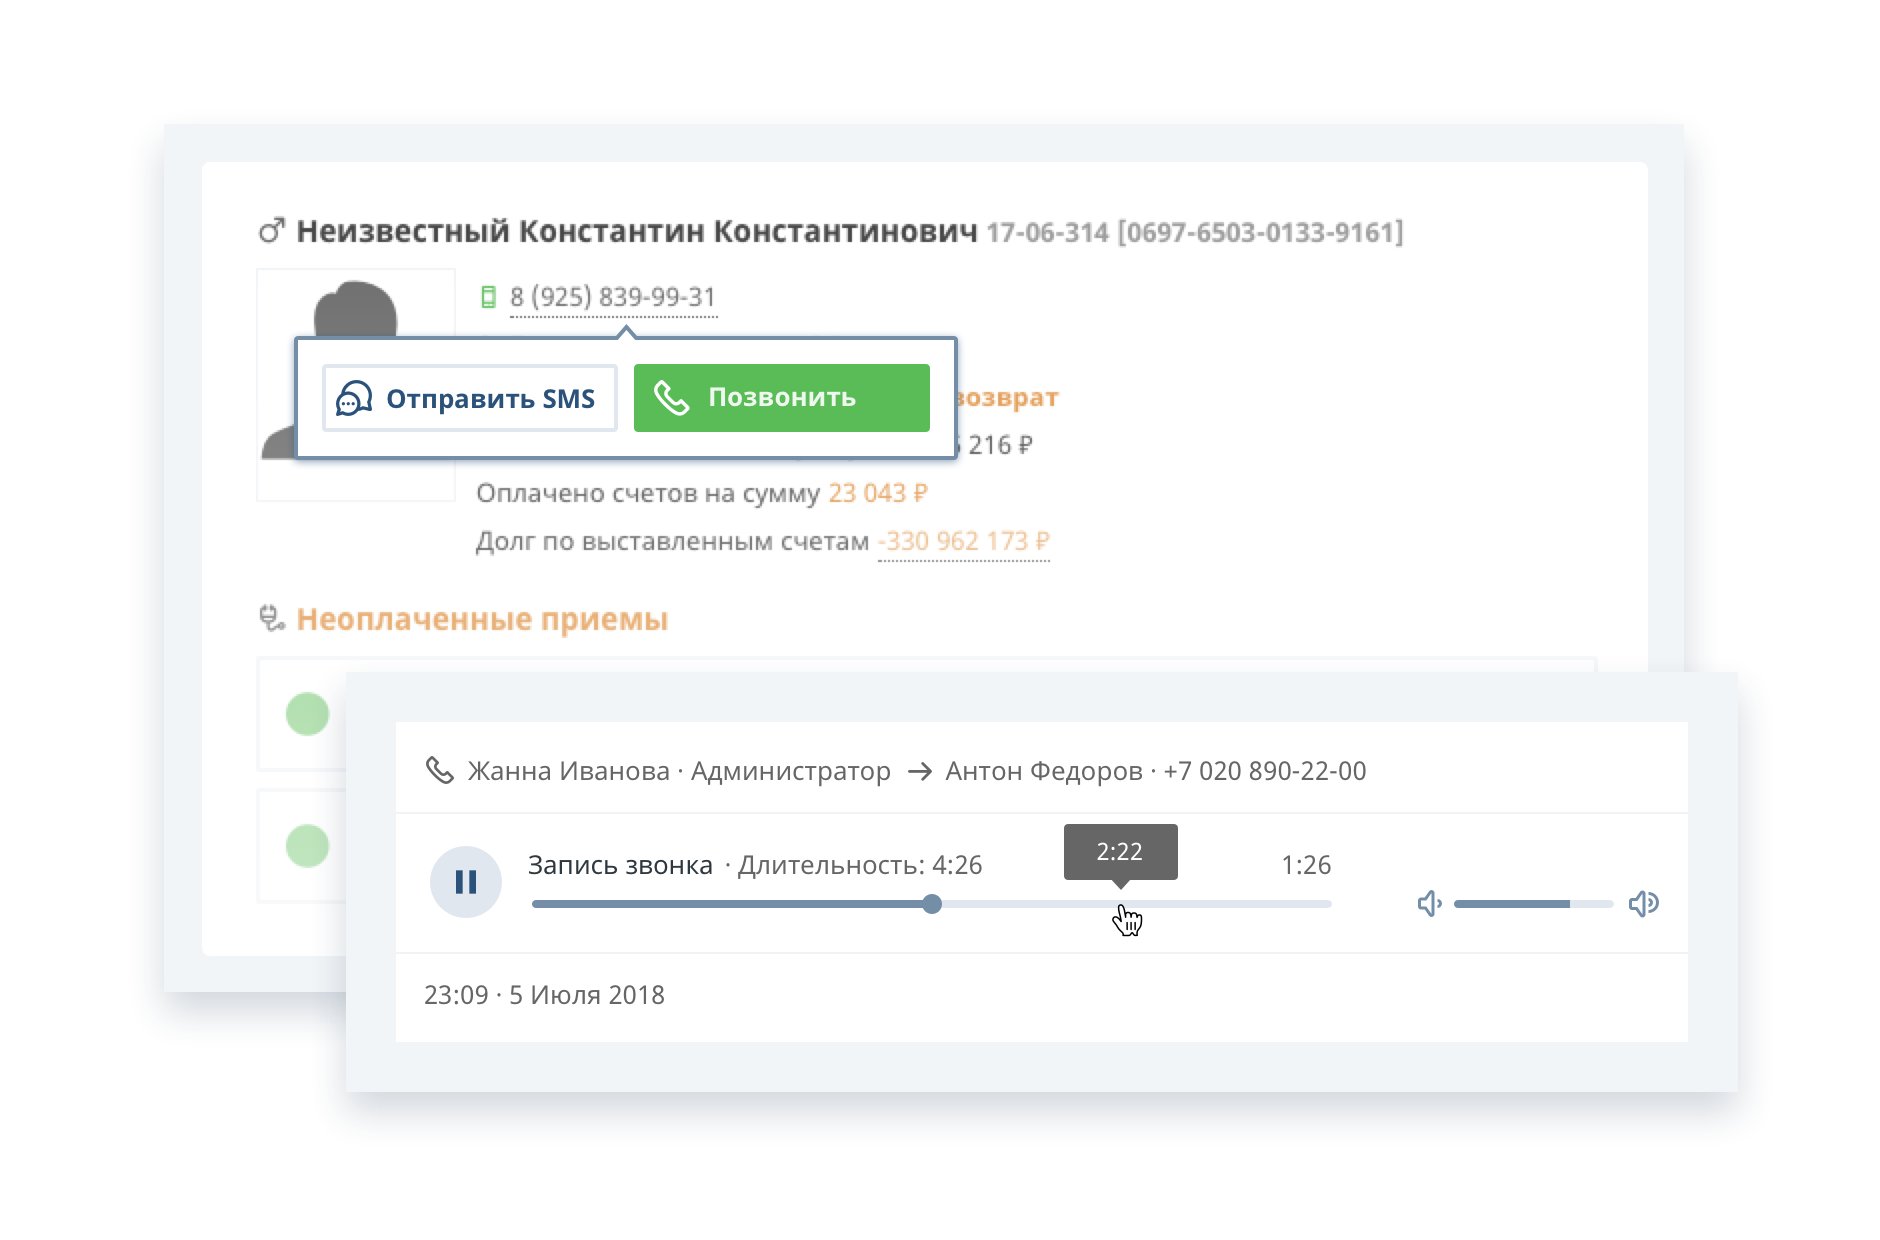Expand details of the dotted-underlined phone number
This screenshot has height=1240, width=1880.
click(612, 295)
